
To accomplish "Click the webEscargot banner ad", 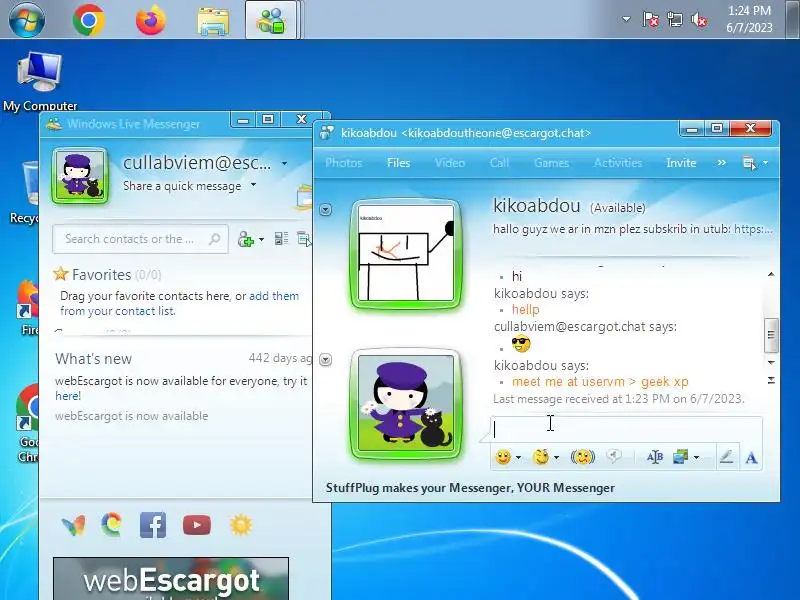I will coord(171,579).
